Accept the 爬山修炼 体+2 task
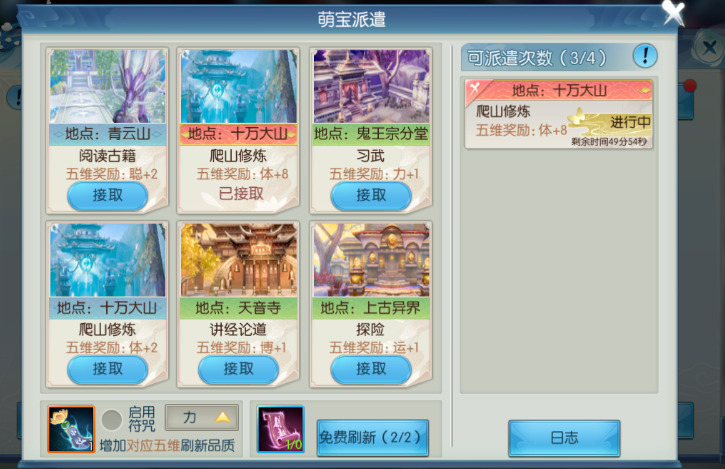 coord(107,369)
